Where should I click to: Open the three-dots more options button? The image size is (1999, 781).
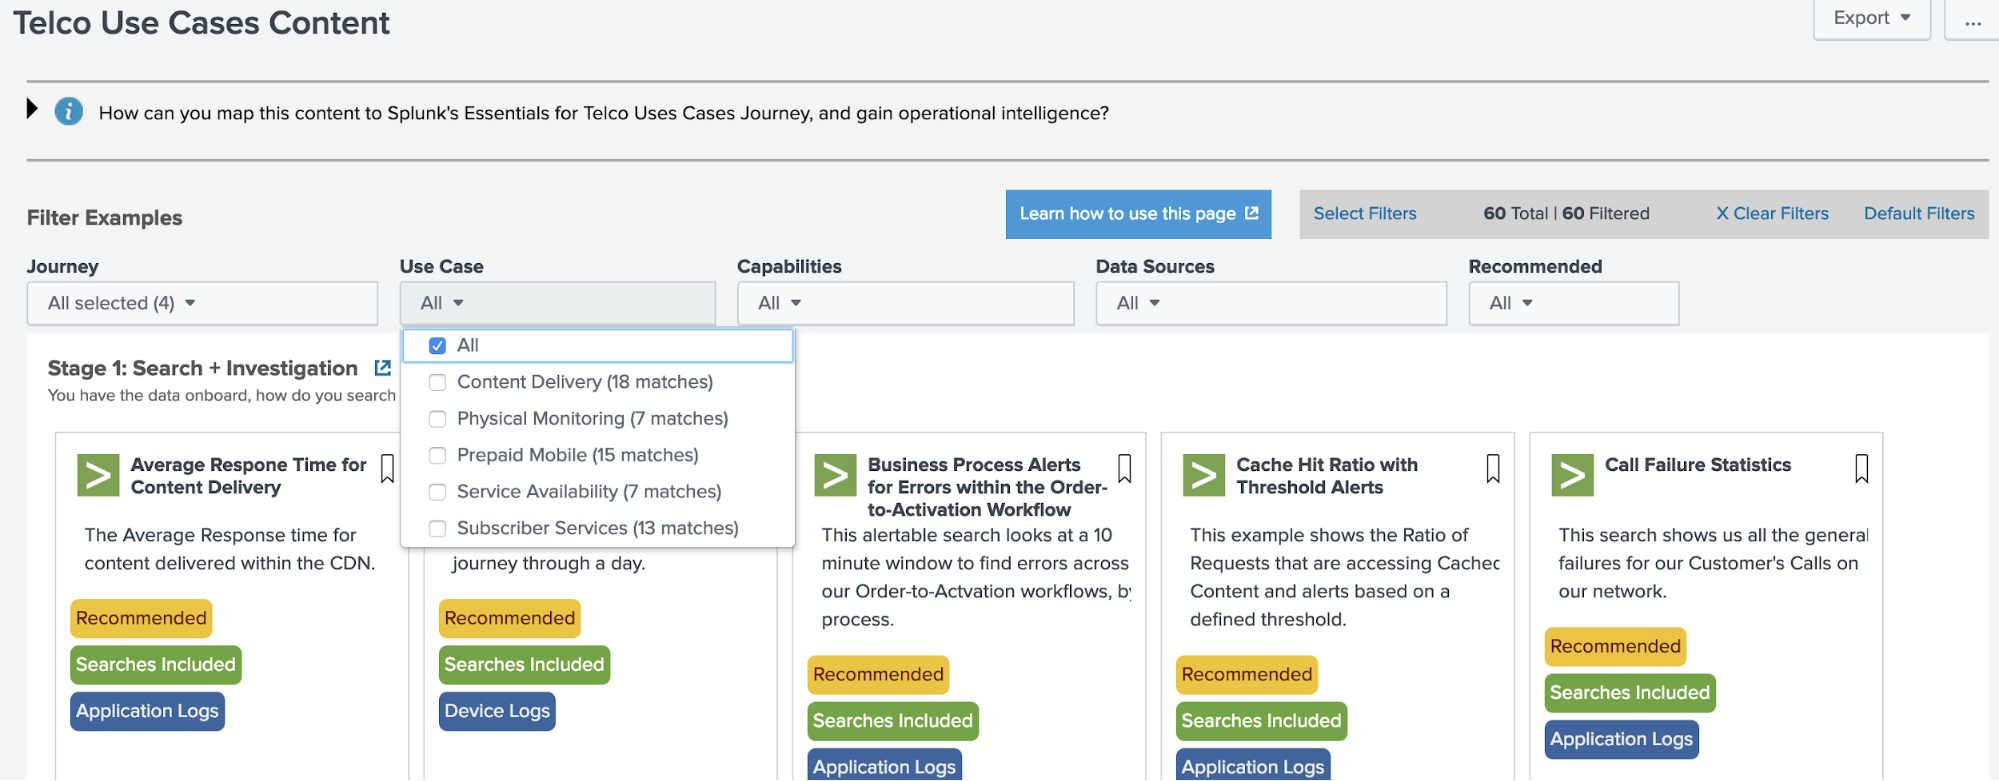[1972, 19]
